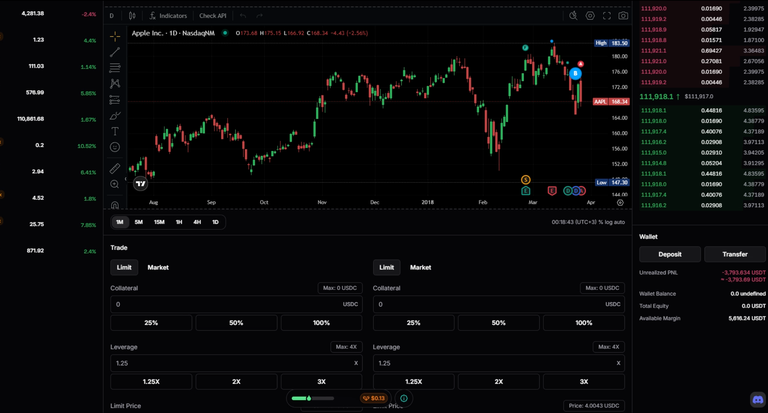Click the Deposit button in Wallet
Image resolution: width=768 pixels, height=413 pixels.
(x=670, y=254)
